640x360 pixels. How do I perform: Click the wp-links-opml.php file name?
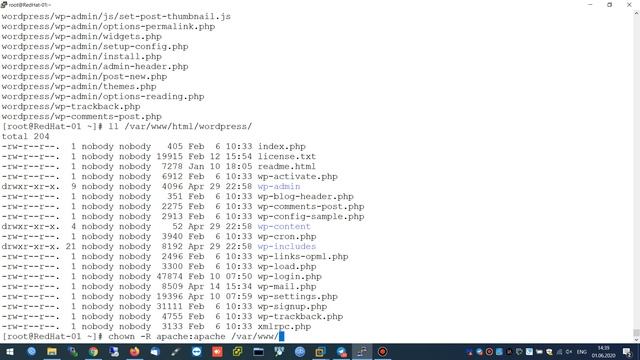303,256
